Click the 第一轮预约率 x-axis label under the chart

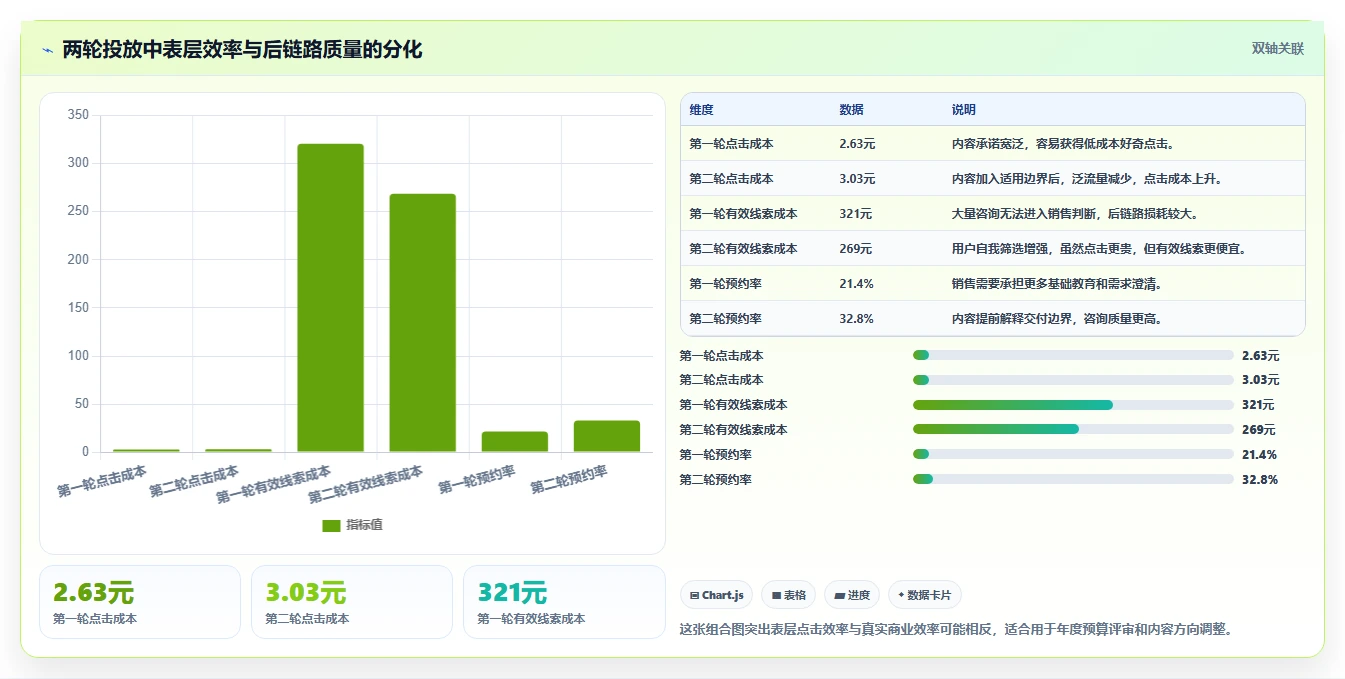[x=478, y=480]
